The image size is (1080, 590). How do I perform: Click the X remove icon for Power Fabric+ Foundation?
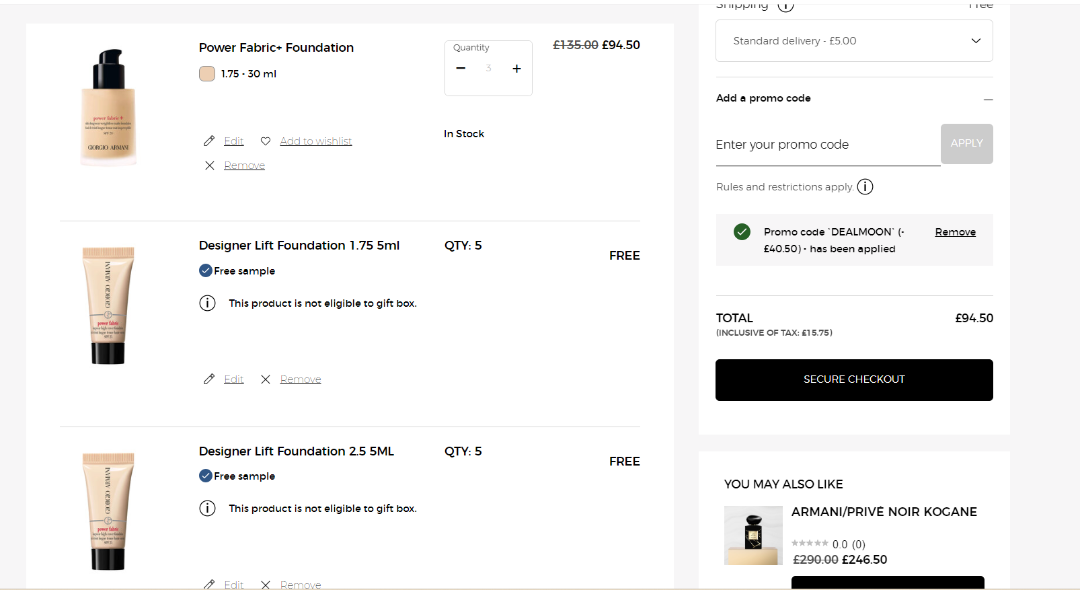click(209, 166)
